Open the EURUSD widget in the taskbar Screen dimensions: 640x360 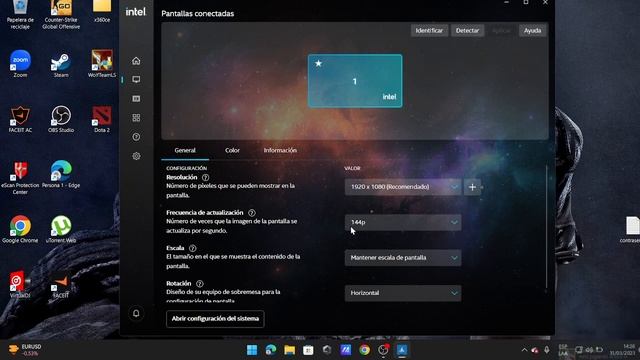(25, 350)
